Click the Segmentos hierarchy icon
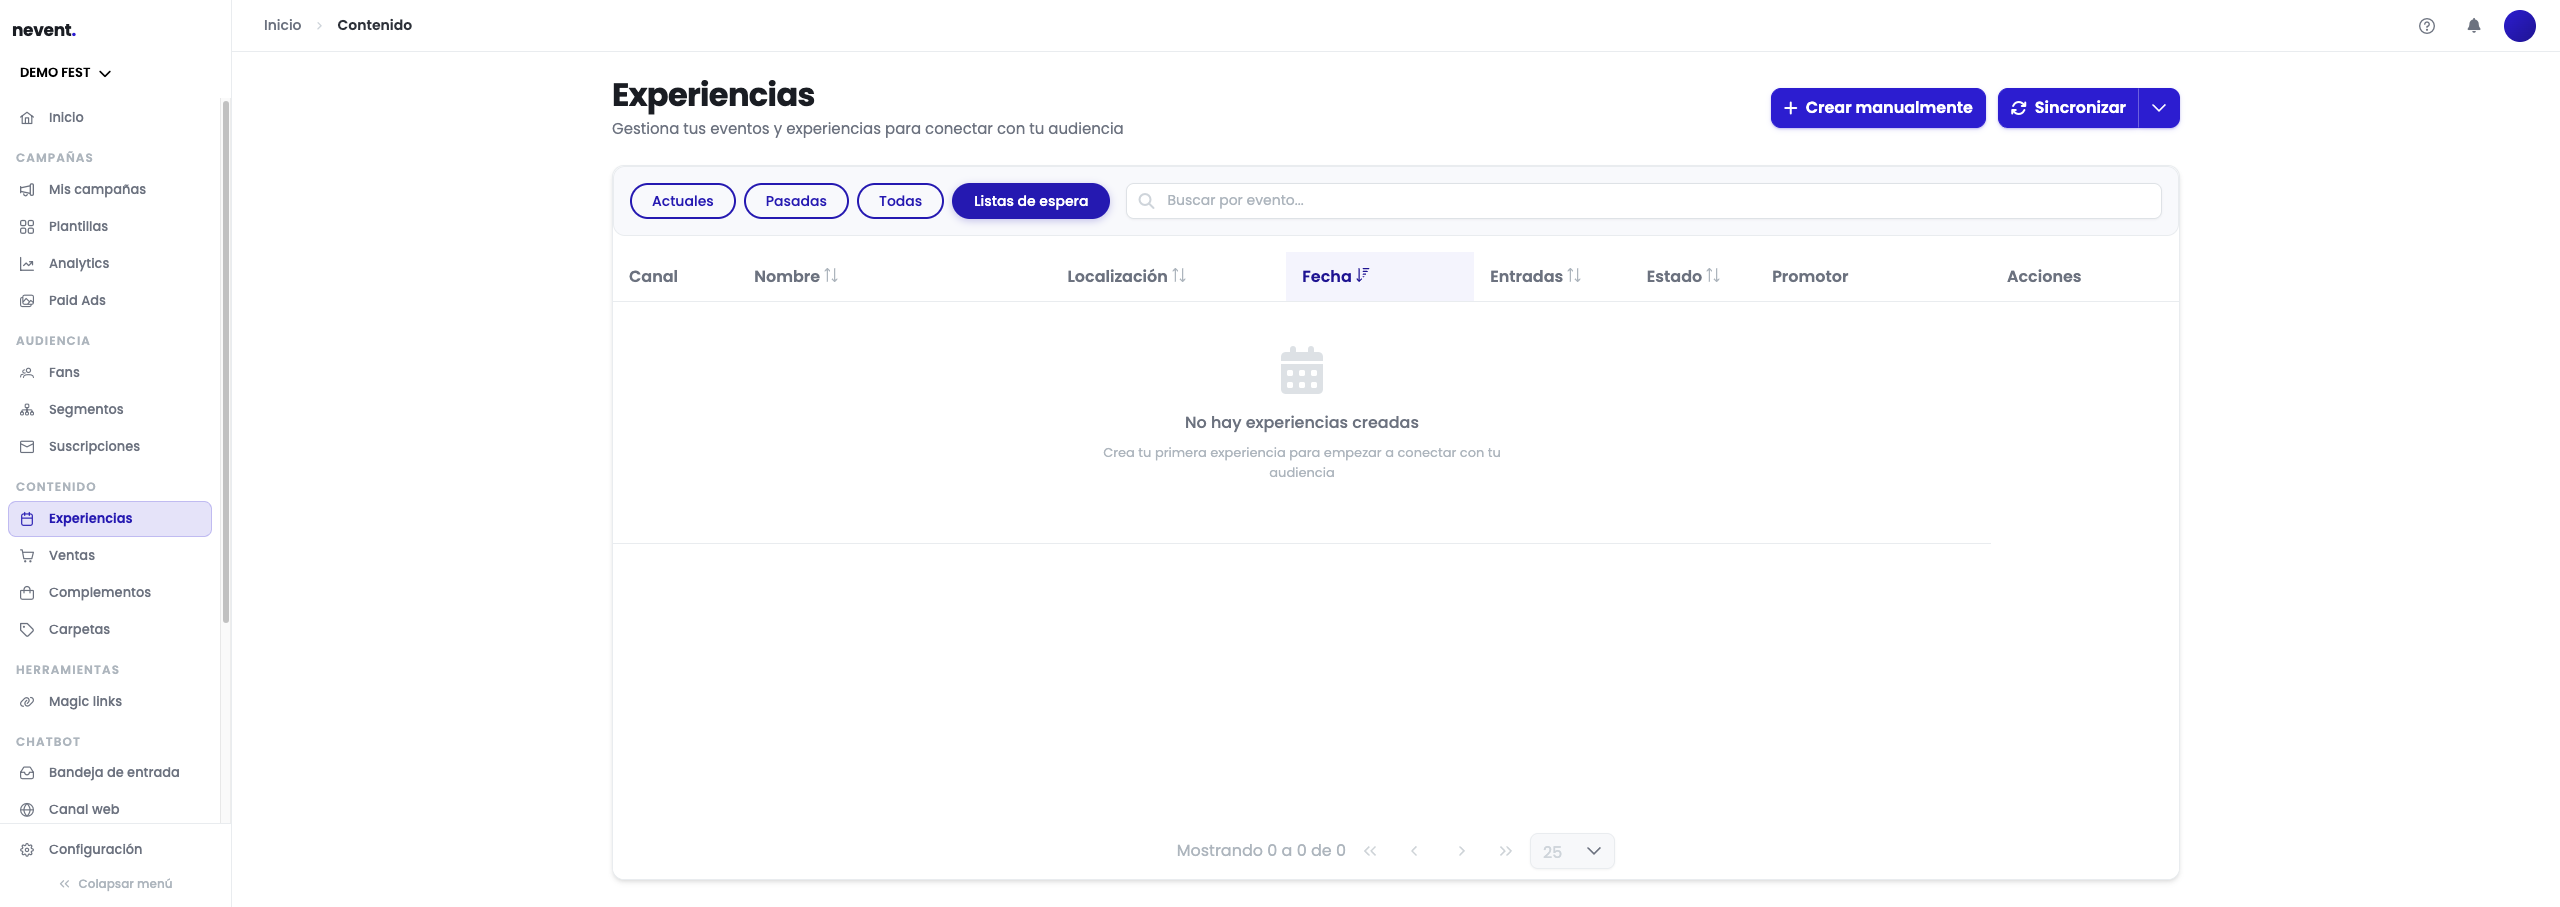 27,410
